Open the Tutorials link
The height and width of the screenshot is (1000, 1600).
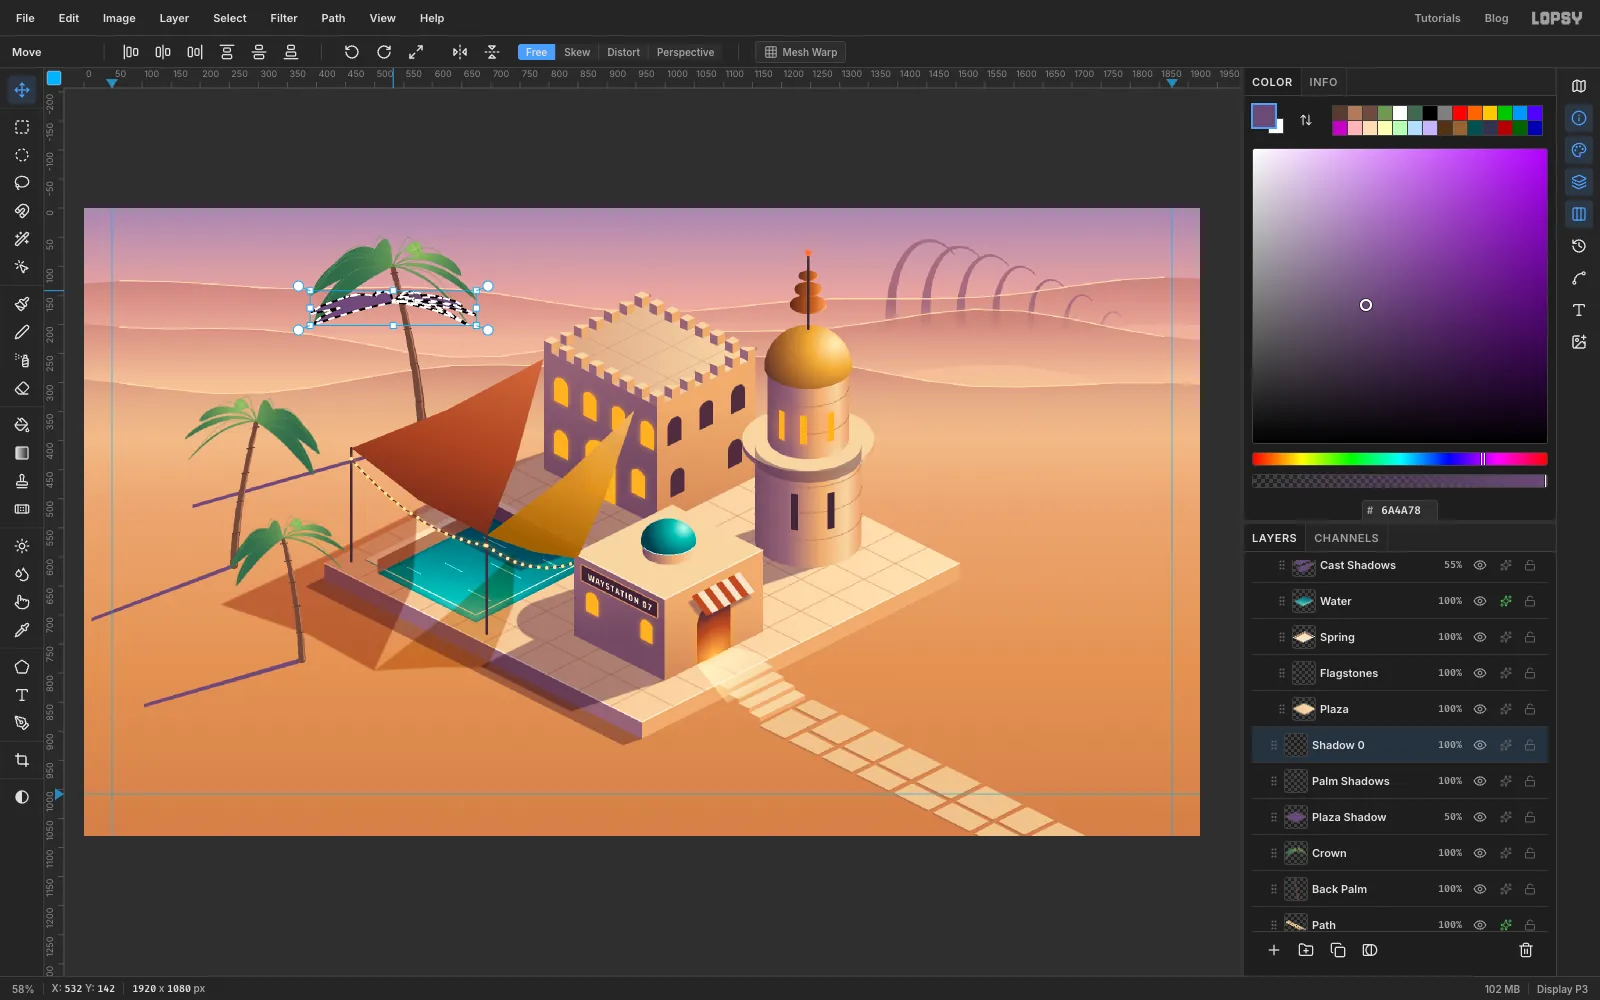click(1437, 18)
